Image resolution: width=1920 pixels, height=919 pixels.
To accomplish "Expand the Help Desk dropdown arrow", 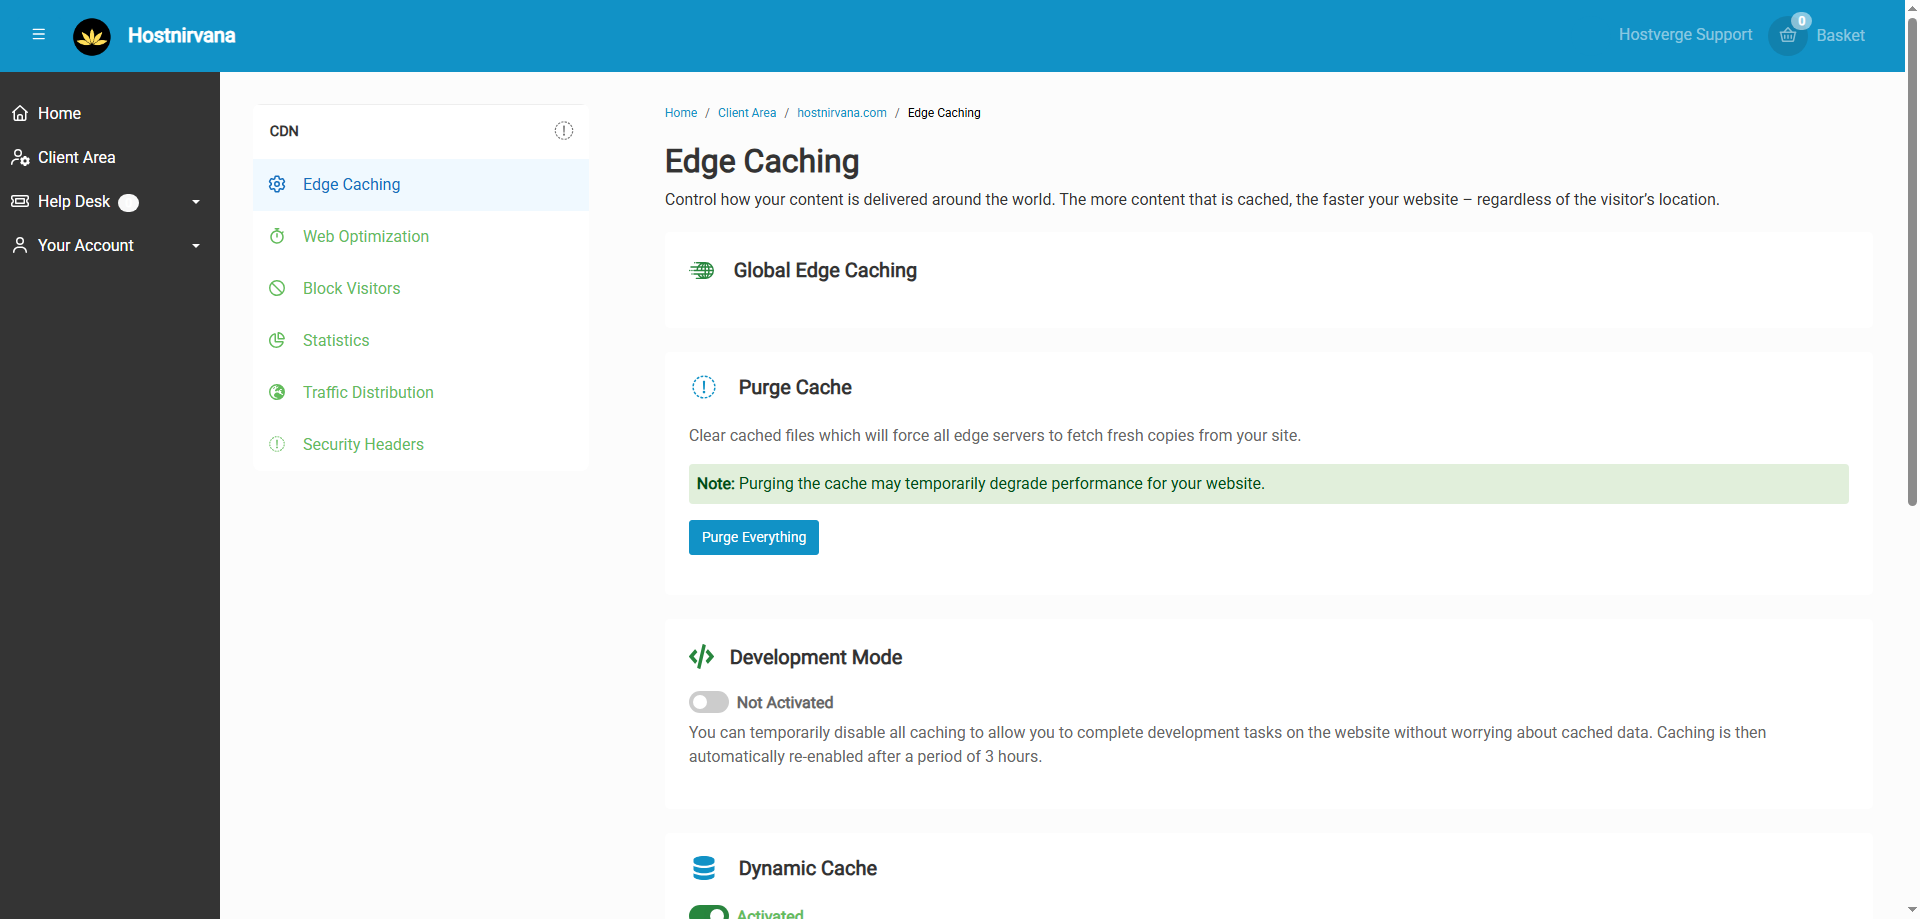I will 196,202.
